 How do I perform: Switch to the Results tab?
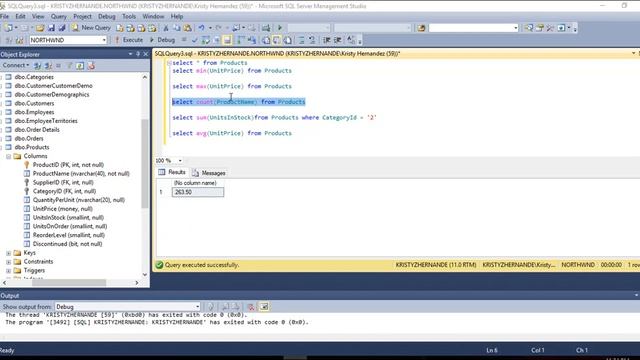pos(173,173)
